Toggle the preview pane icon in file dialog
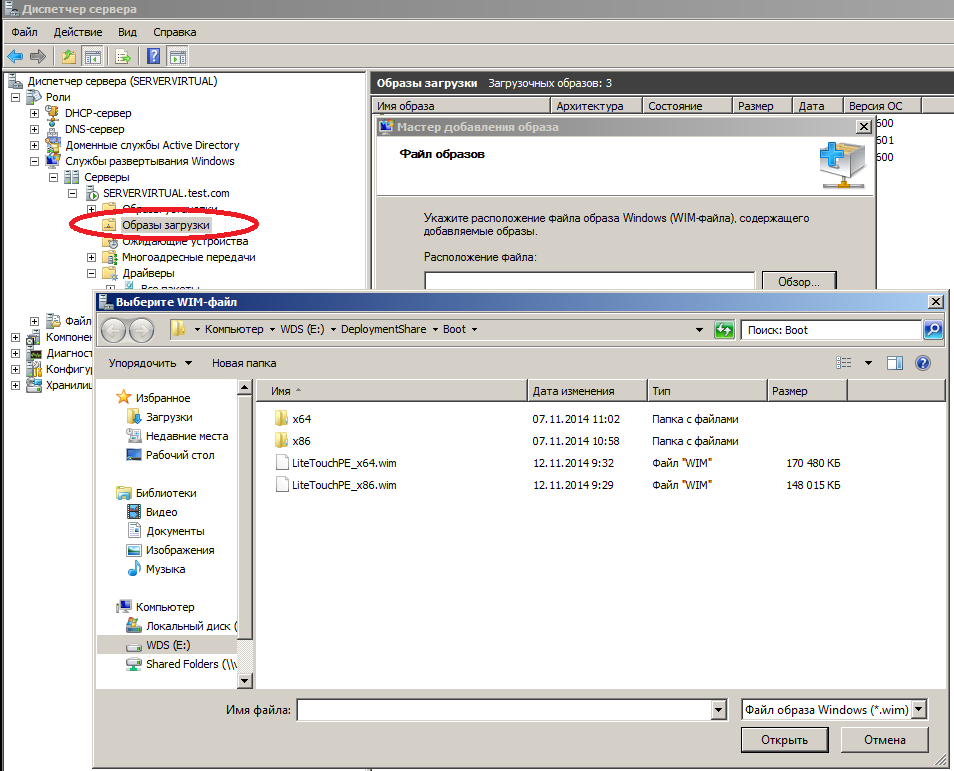Screen dimensions: 954x771 tap(894, 363)
